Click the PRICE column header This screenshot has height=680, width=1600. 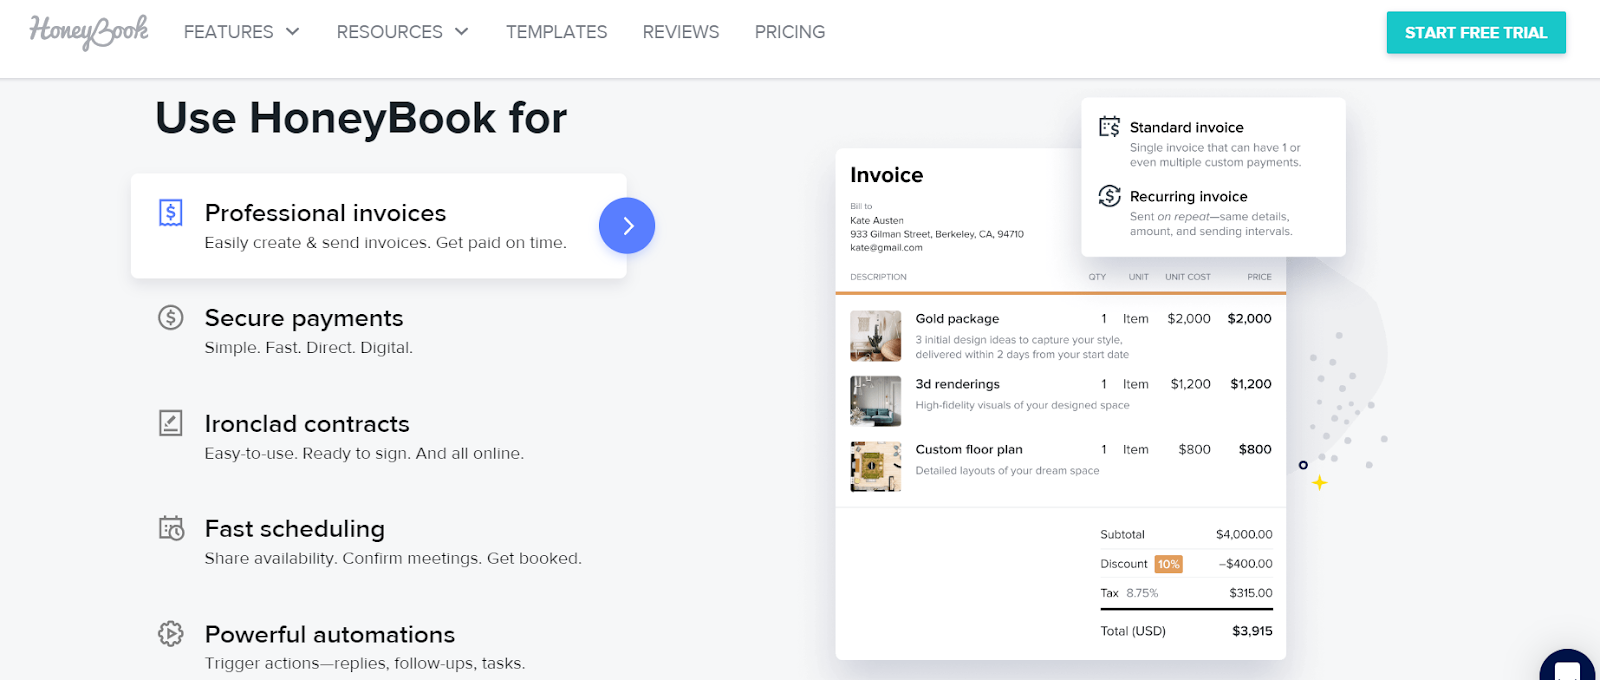1259,277
